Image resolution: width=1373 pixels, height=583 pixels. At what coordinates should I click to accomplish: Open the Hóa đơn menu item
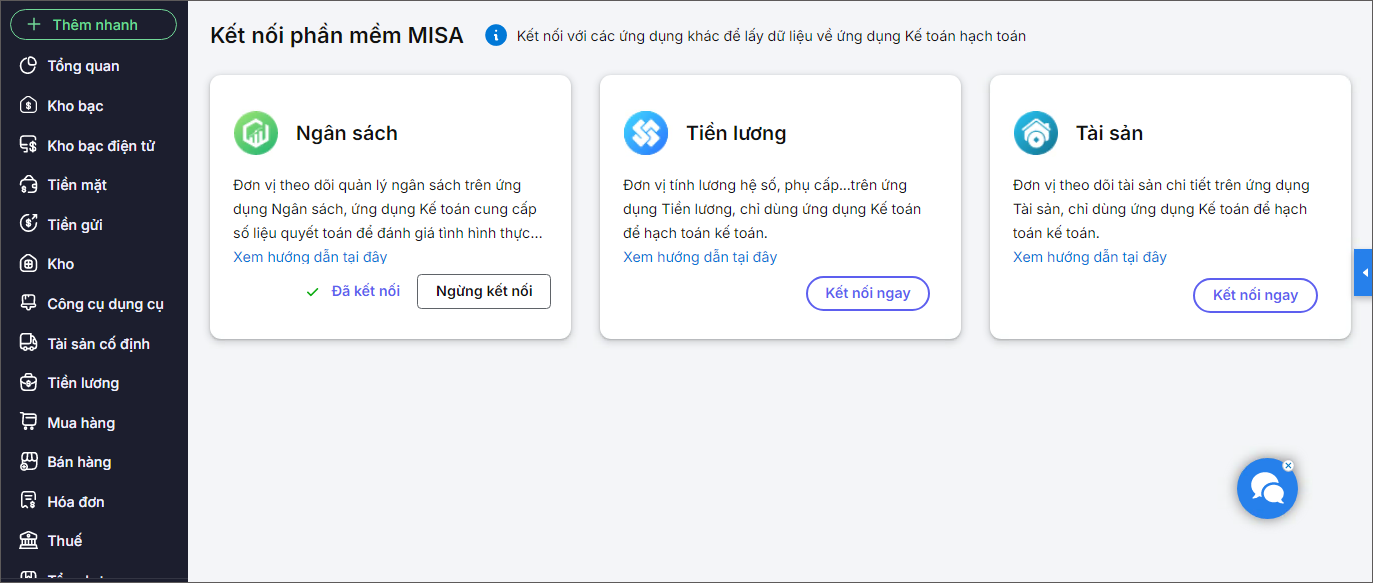point(75,502)
